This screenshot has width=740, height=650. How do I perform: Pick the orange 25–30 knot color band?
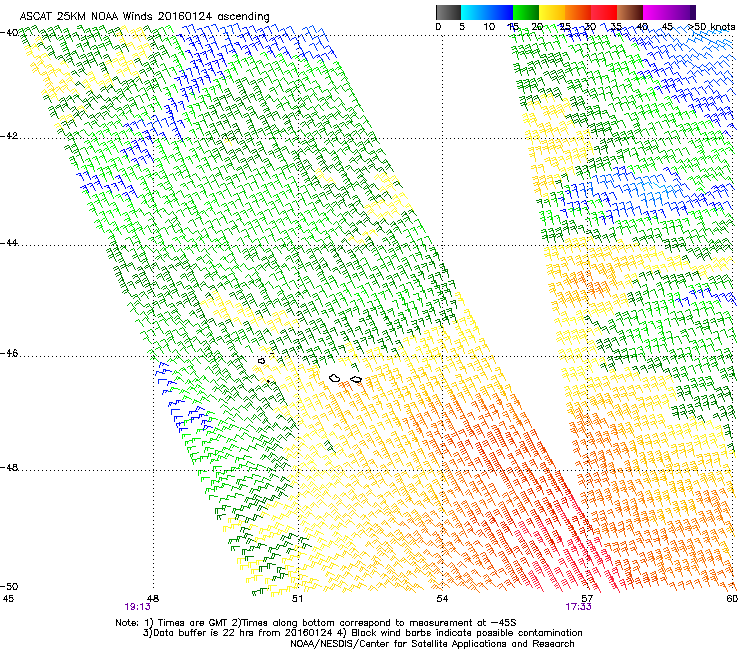tap(578, 12)
